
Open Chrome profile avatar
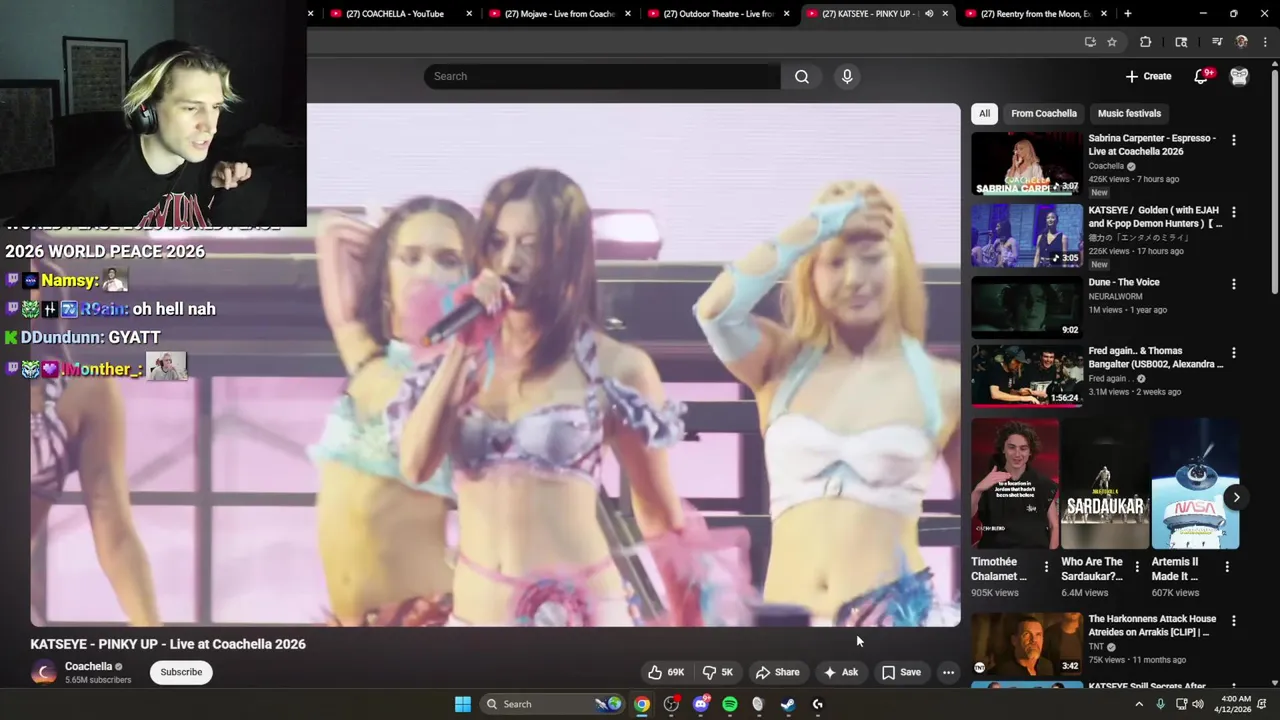1242,42
